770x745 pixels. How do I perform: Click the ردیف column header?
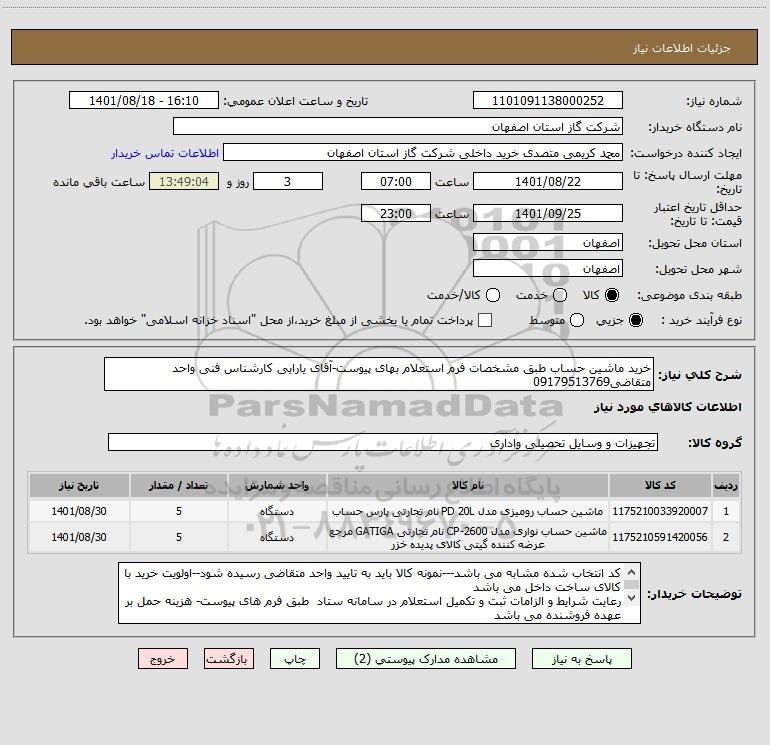(726, 485)
